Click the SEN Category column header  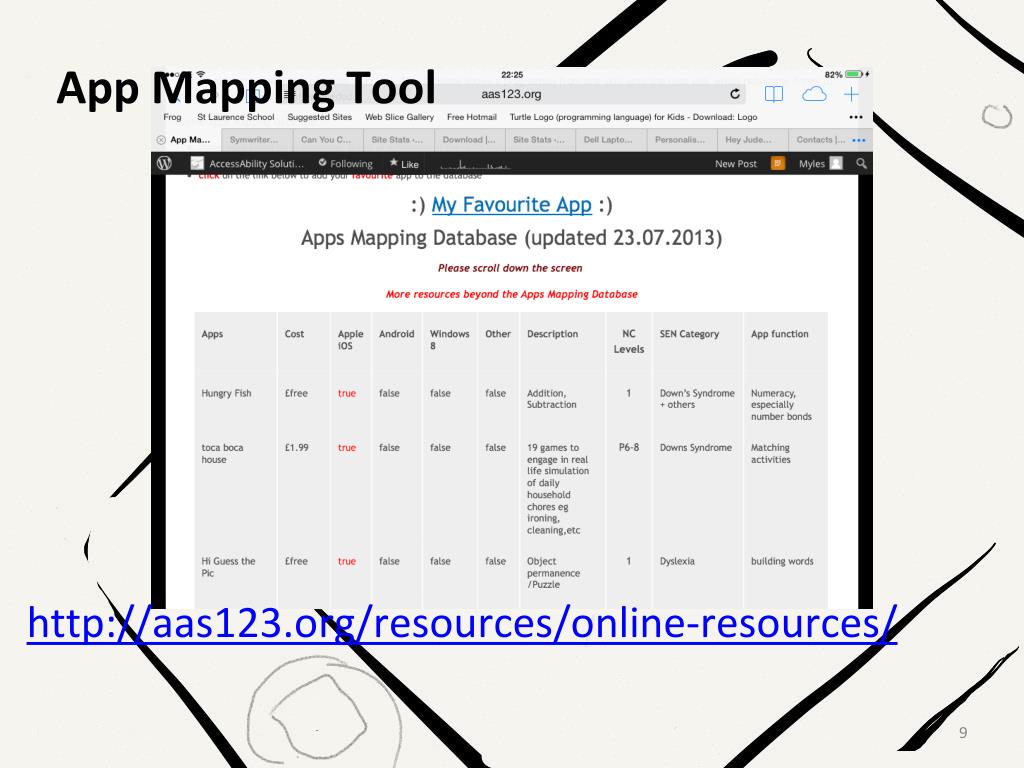689,334
